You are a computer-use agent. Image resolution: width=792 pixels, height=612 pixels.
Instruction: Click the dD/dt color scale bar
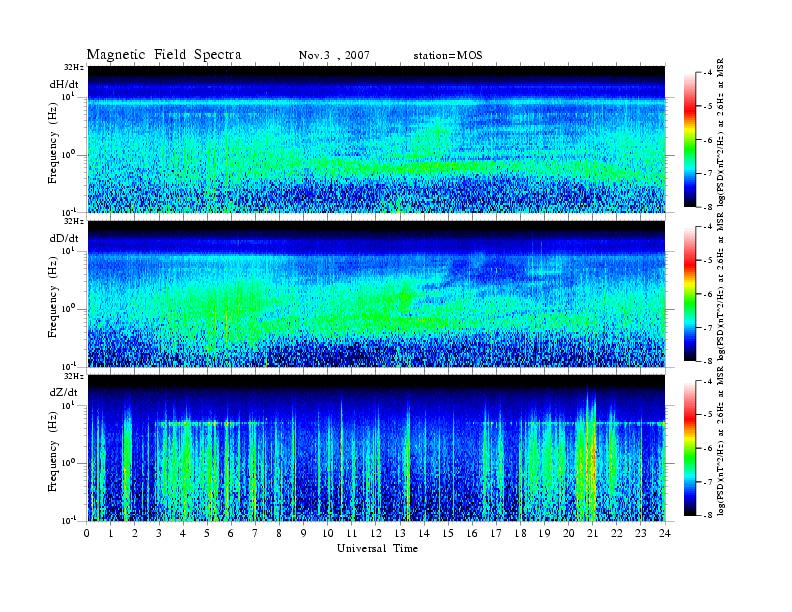690,294
